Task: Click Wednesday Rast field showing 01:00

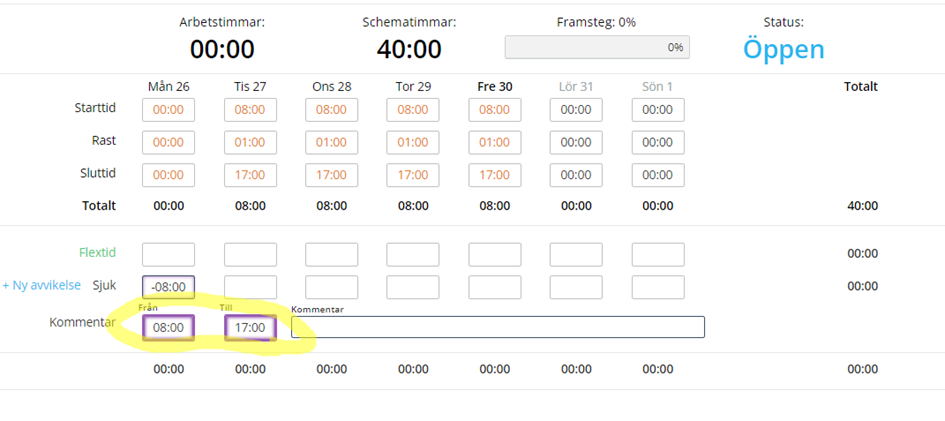Action: 331,142
